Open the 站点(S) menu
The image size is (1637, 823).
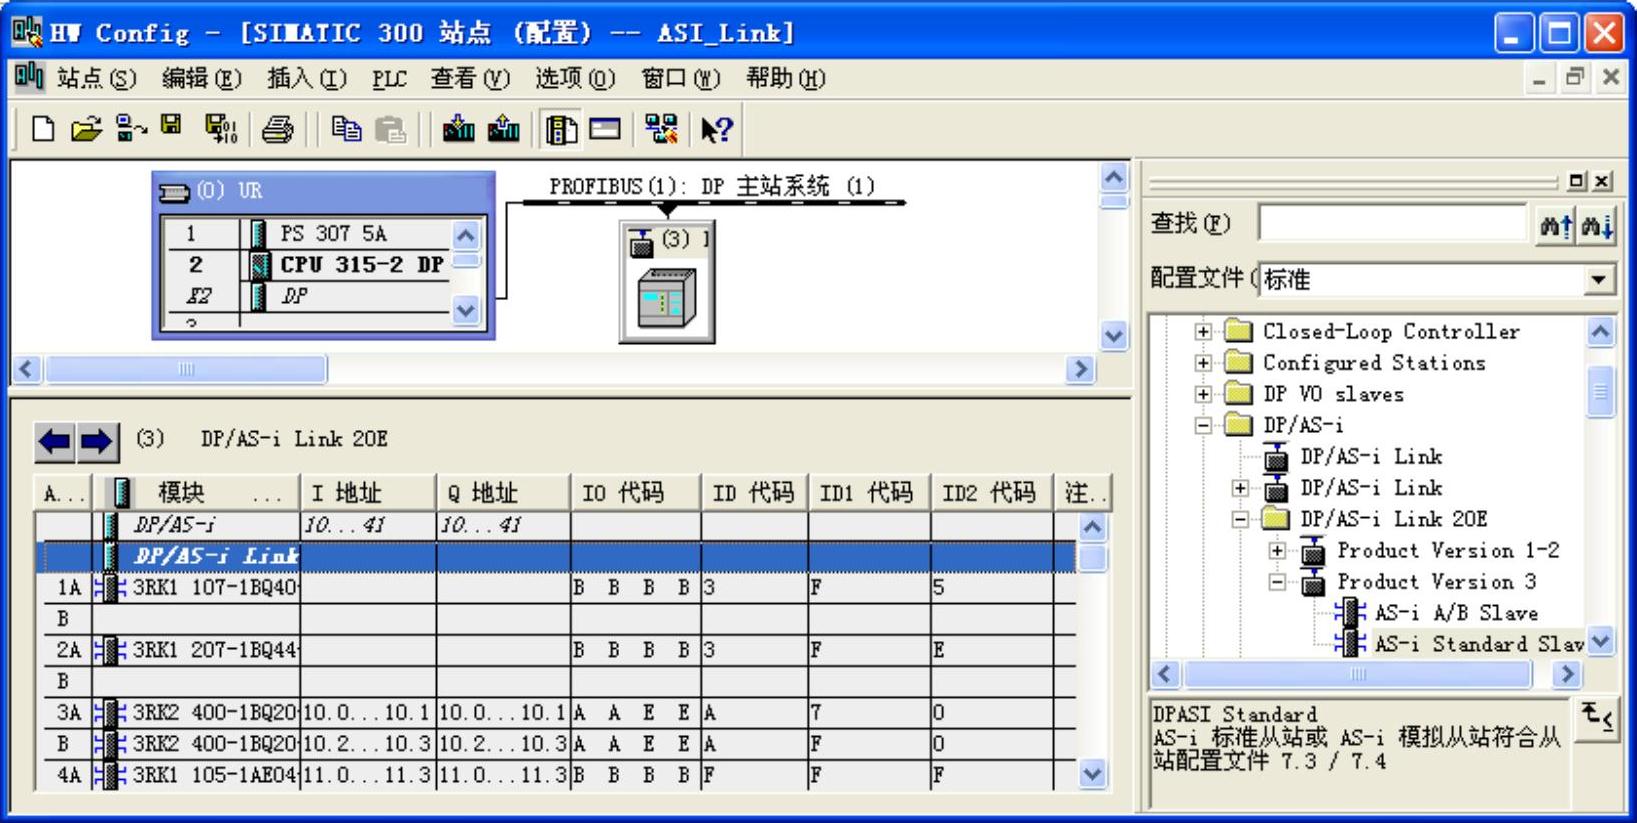(96, 78)
